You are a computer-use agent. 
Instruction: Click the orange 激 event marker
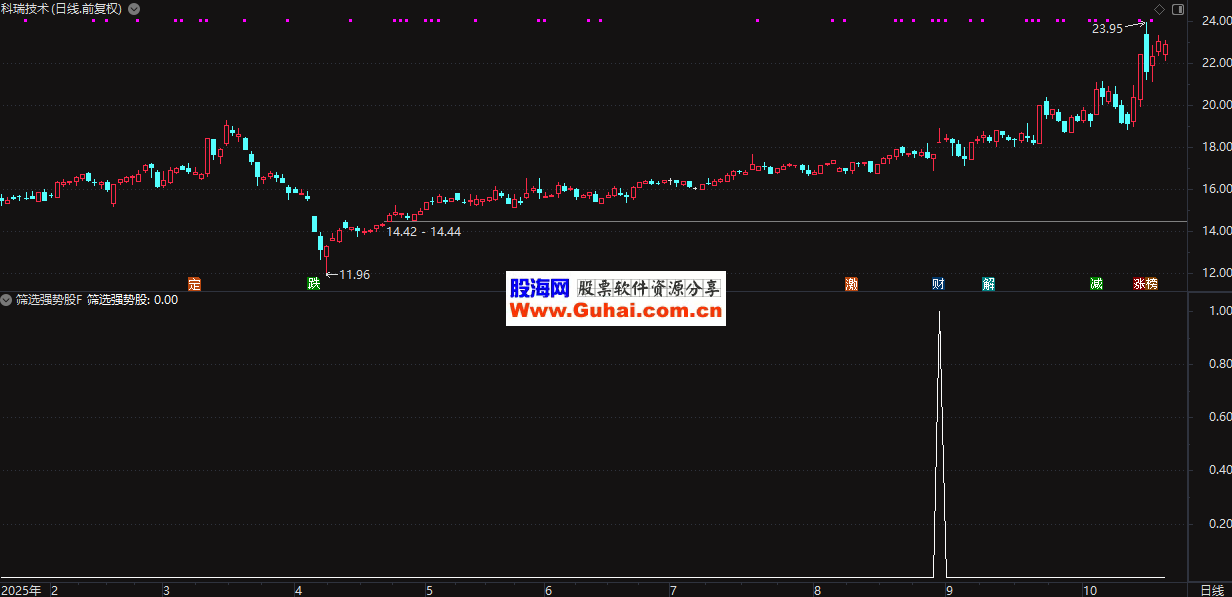(851, 284)
